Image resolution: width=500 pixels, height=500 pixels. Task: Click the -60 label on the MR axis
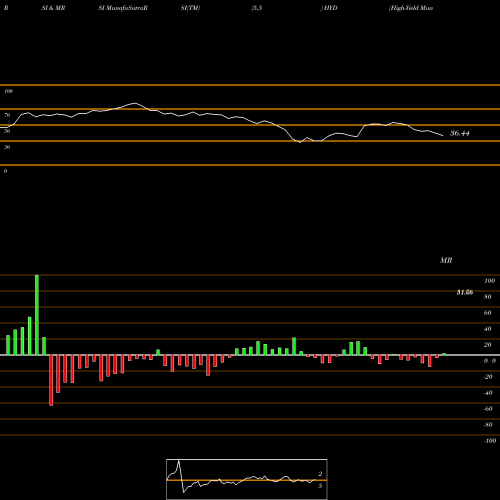pyautogui.click(x=488, y=409)
